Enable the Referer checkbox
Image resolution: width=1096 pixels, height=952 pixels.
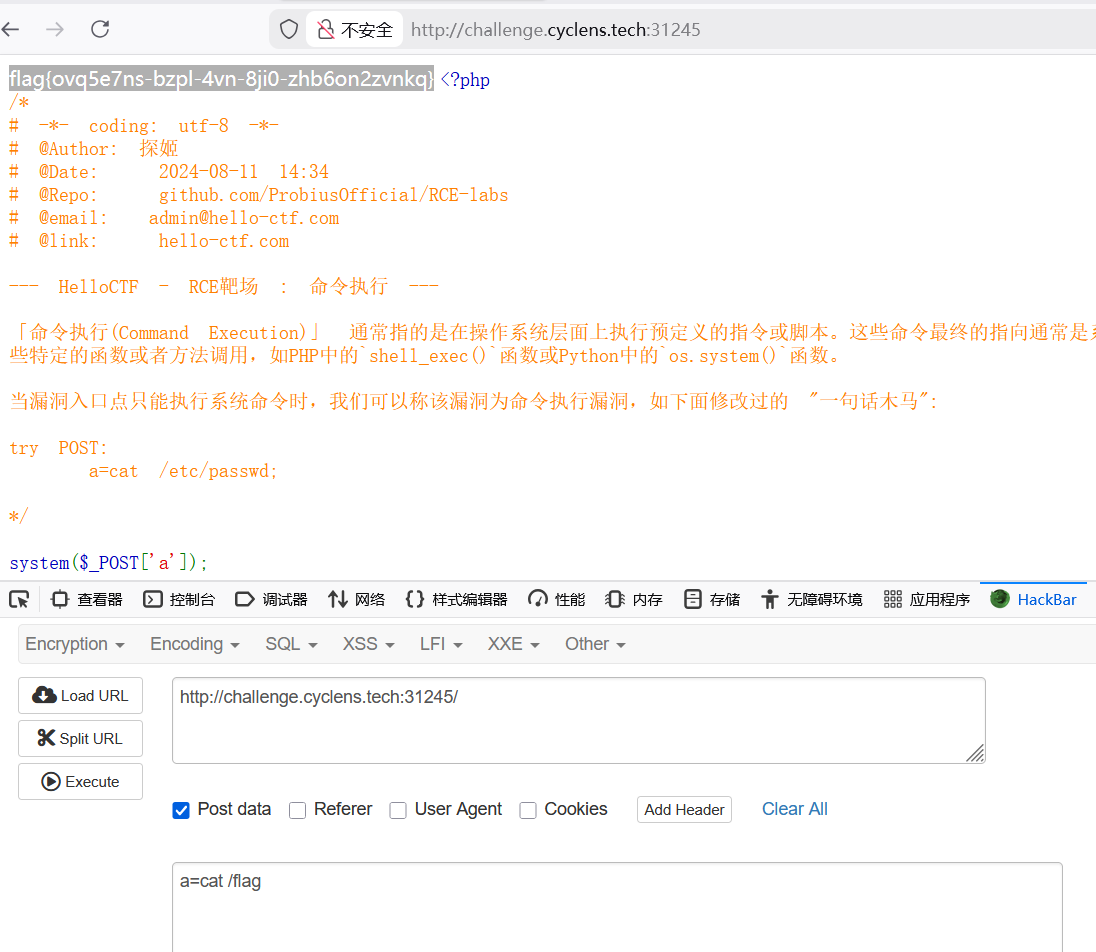[x=298, y=810]
